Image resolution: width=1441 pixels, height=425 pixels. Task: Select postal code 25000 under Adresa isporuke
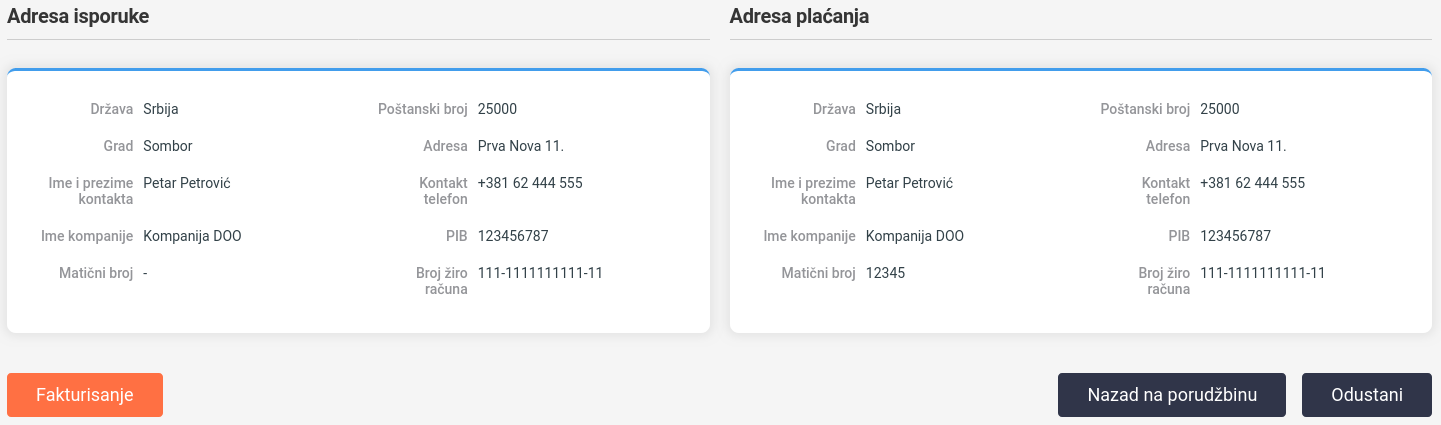(497, 109)
